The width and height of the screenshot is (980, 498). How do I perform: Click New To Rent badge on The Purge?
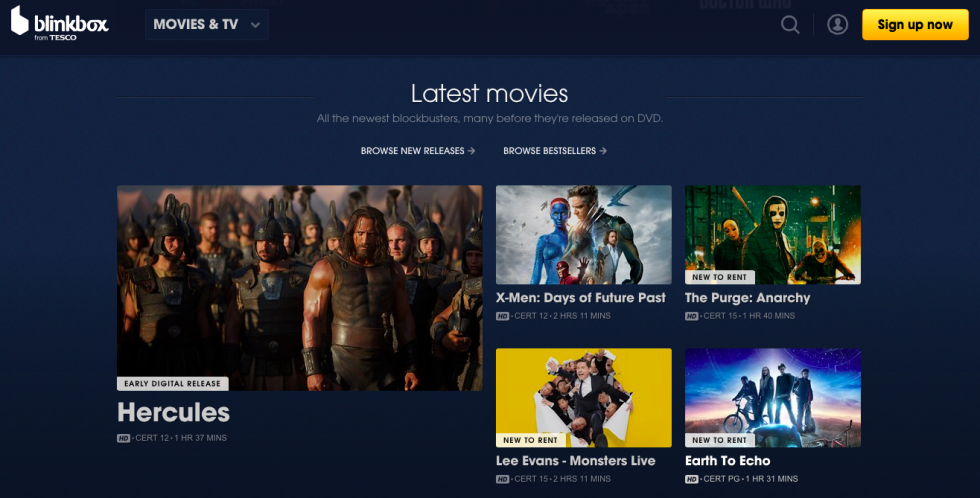pos(719,277)
